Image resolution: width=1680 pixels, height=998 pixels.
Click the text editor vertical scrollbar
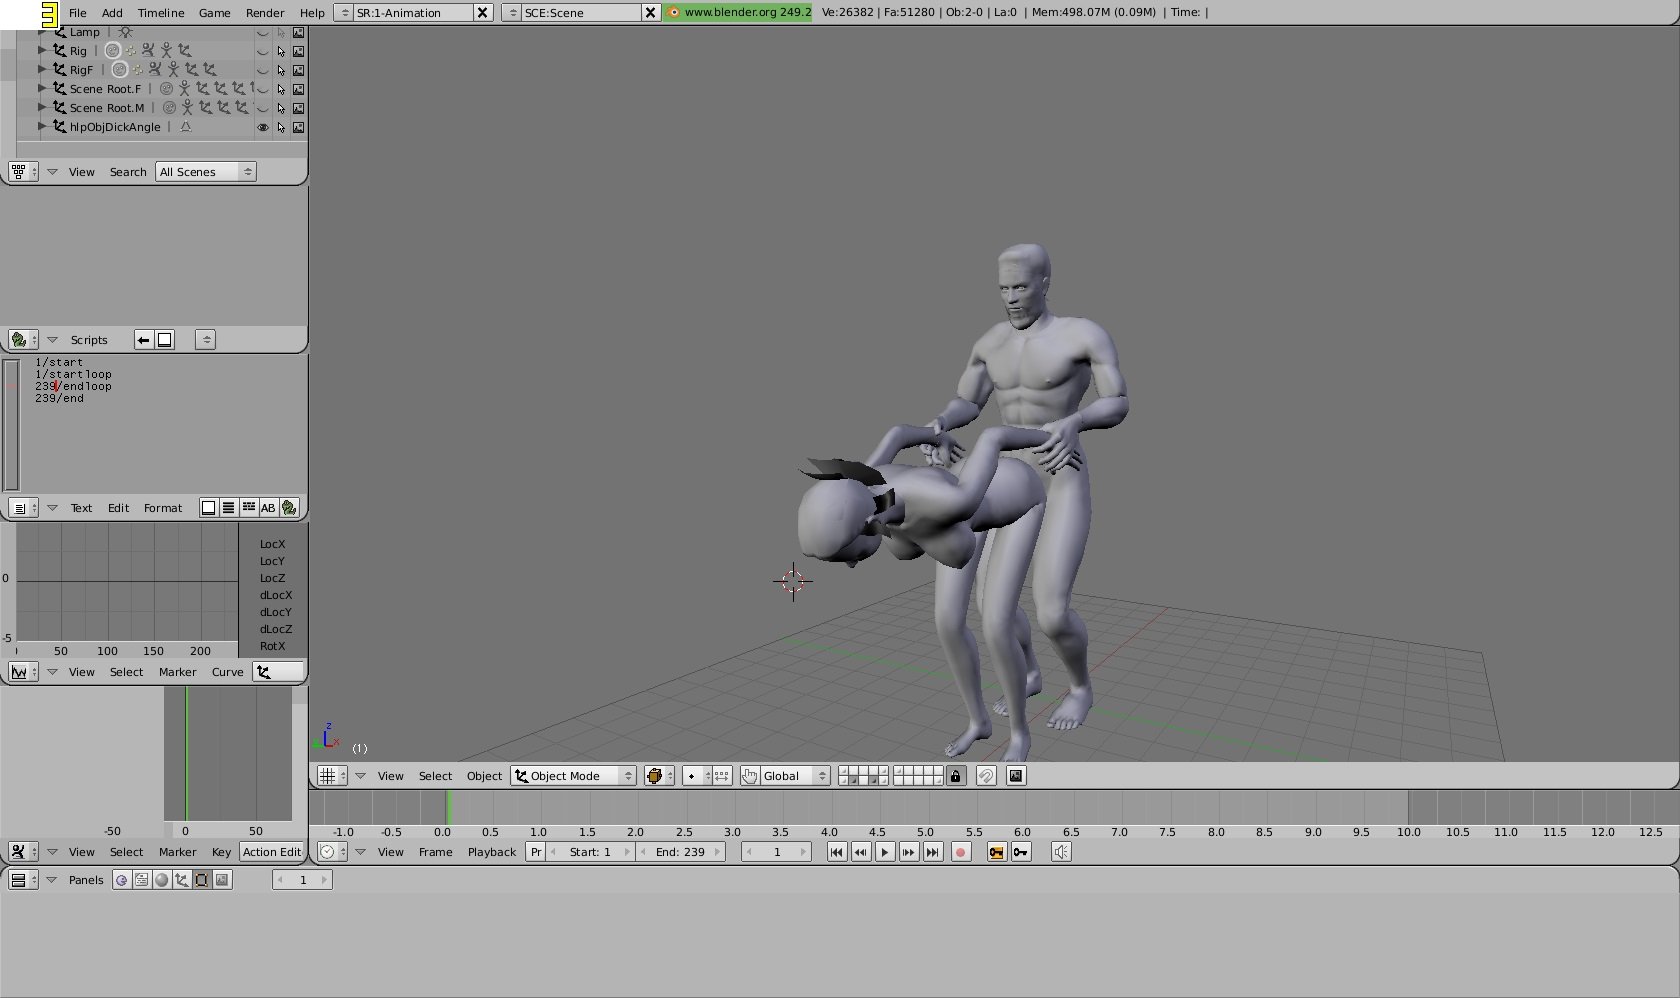[x=12, y=424]
